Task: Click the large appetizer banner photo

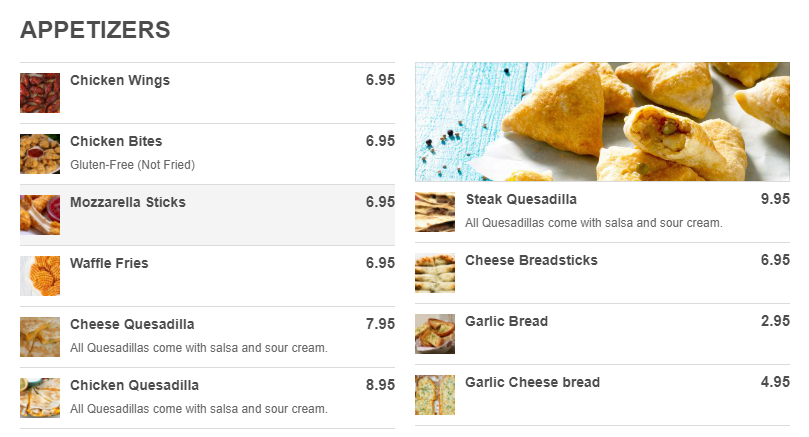Action: [x=602, y=121]
